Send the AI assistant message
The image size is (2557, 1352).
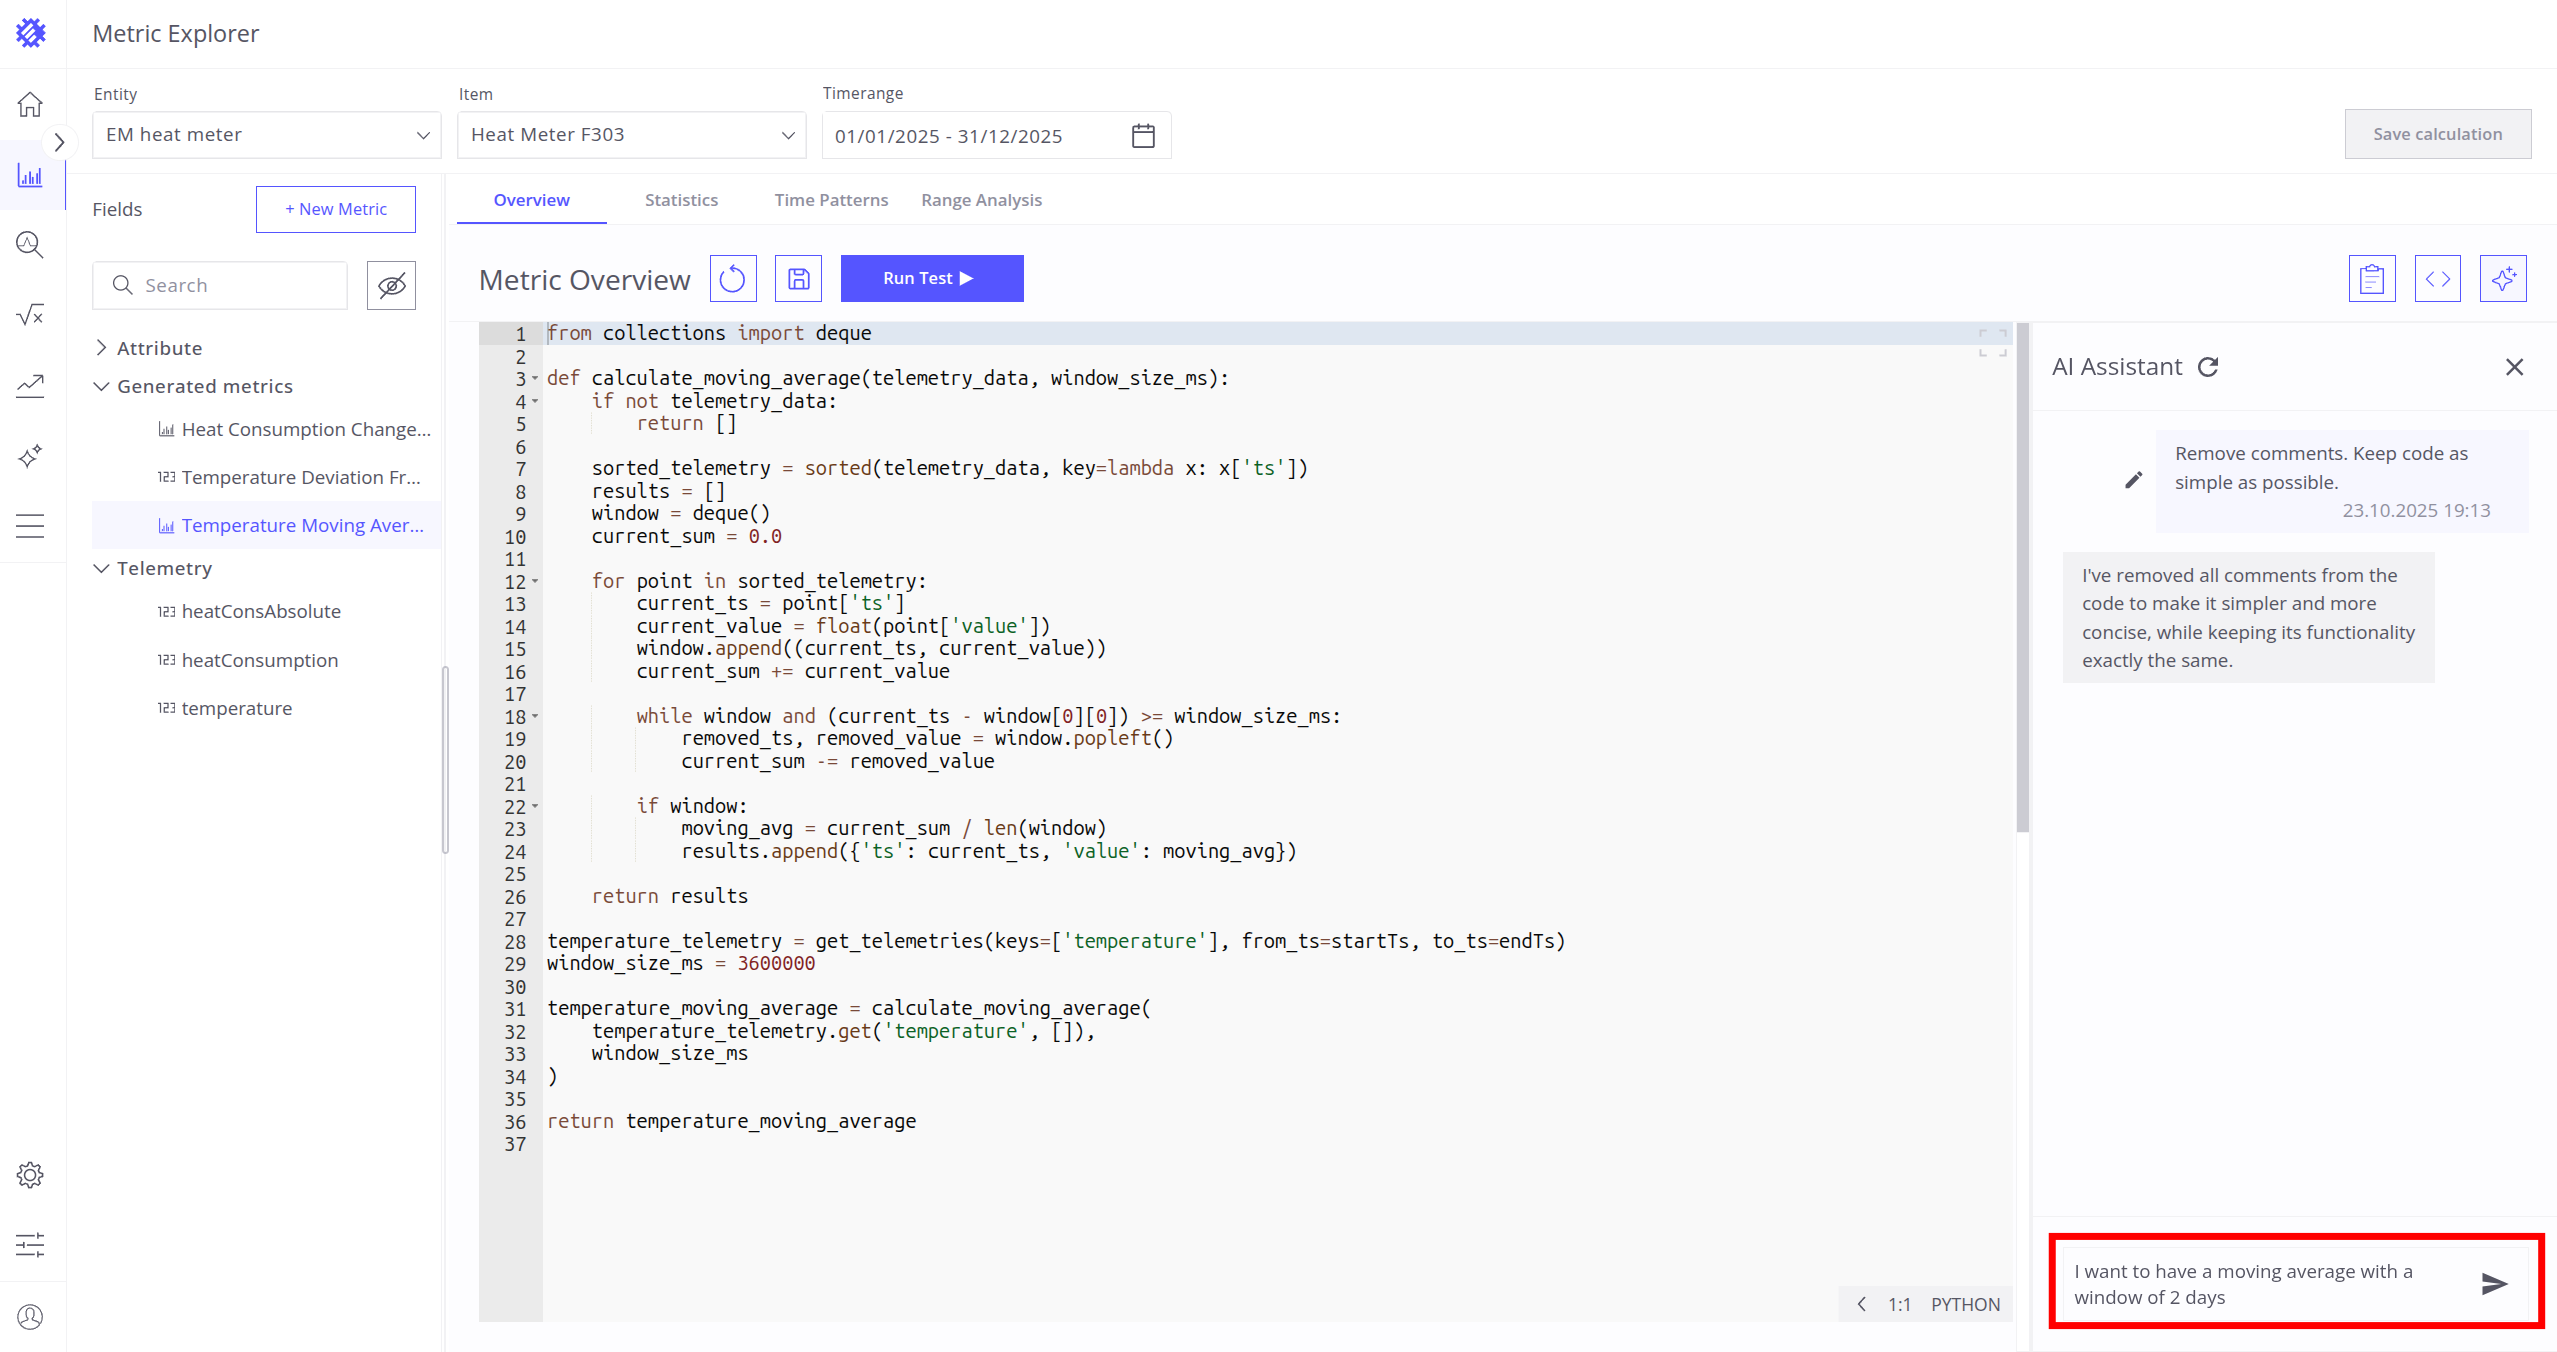click(2494, 1283)
